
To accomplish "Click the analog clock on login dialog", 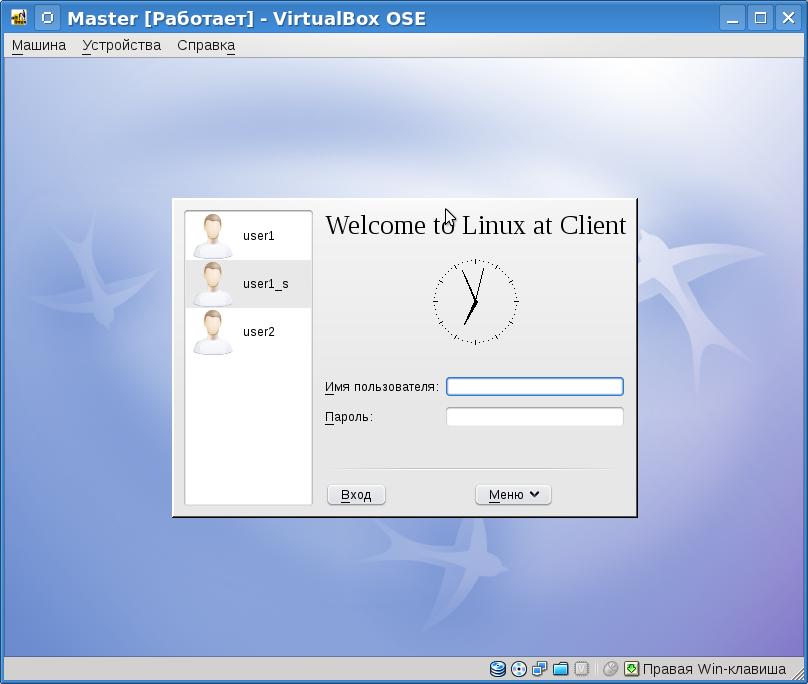I will pos(475,301).
